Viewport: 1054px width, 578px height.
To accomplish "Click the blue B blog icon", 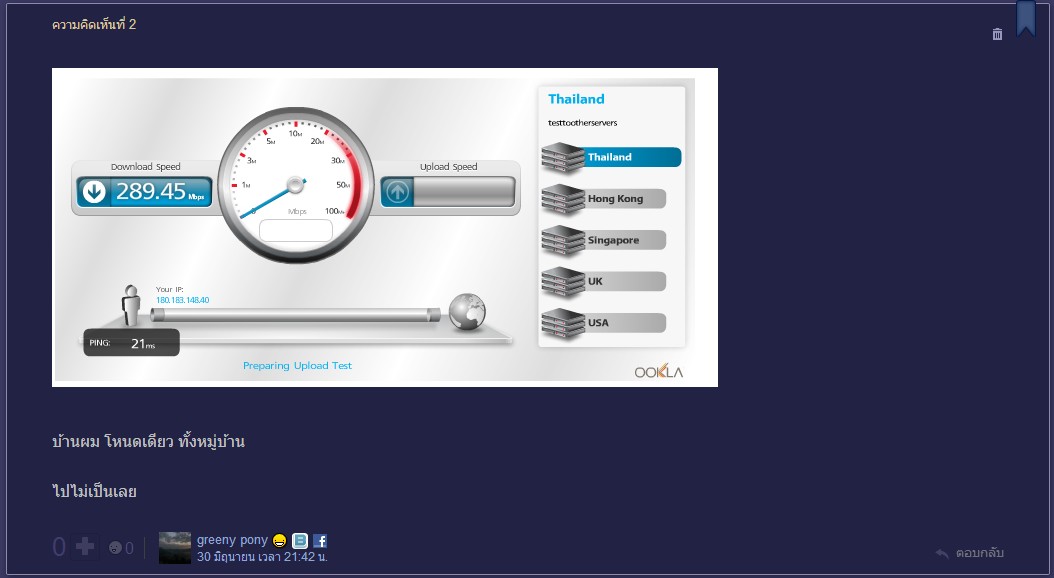I will tap(300, 540).
